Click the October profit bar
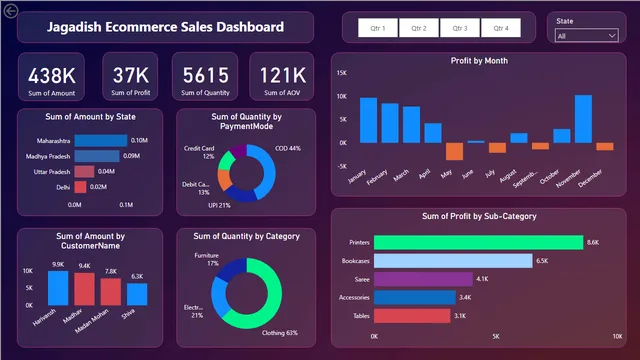The image size is (640, 360). click(x=562, y=136)
